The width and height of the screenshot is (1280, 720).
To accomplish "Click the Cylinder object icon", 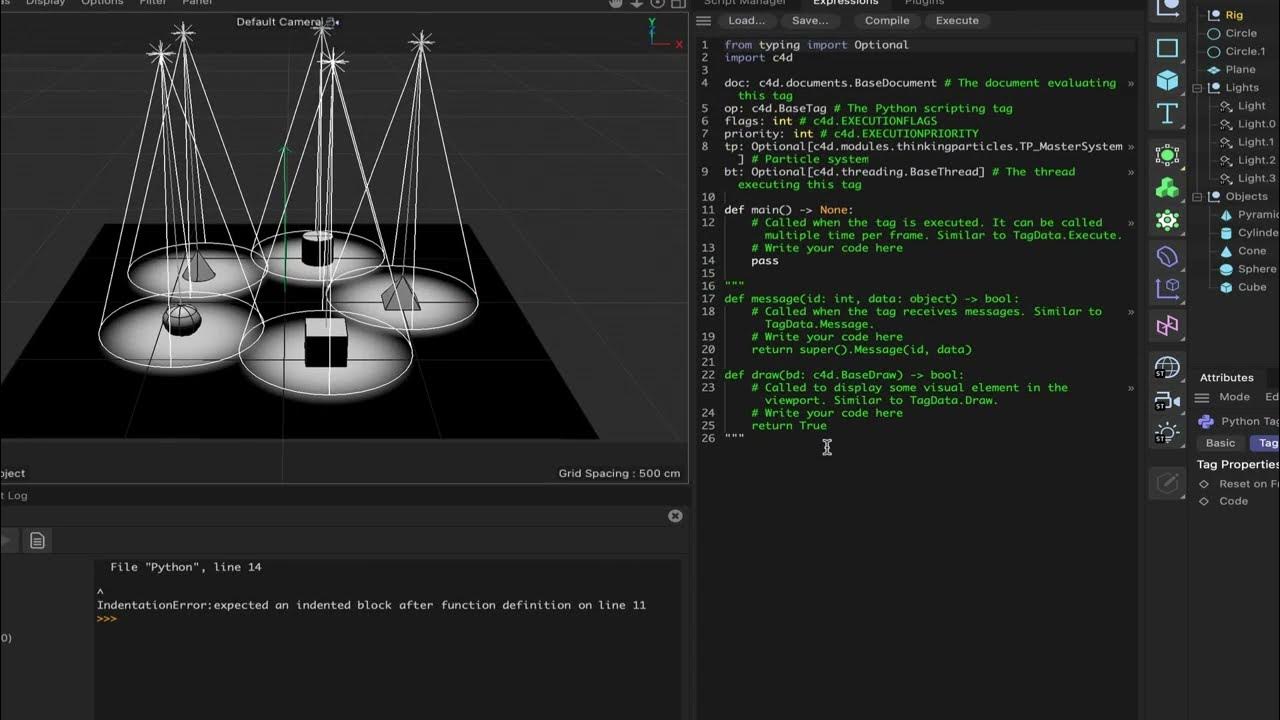I will coord(1227,233).
